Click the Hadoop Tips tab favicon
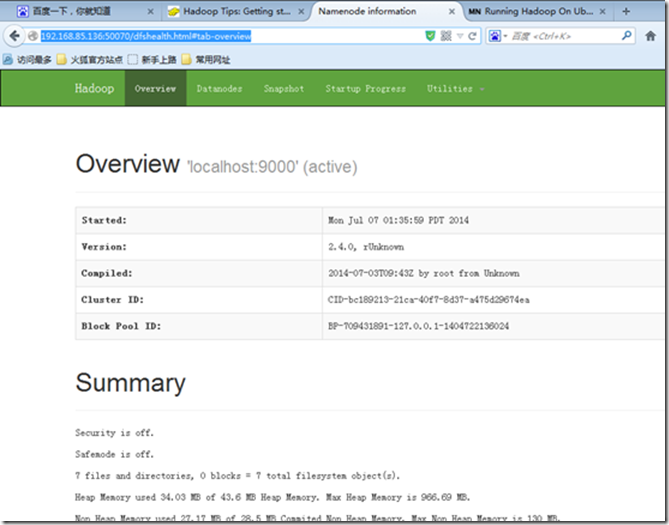Image resolution: width=669 pixels, height=525 pixels. (173, 12)
